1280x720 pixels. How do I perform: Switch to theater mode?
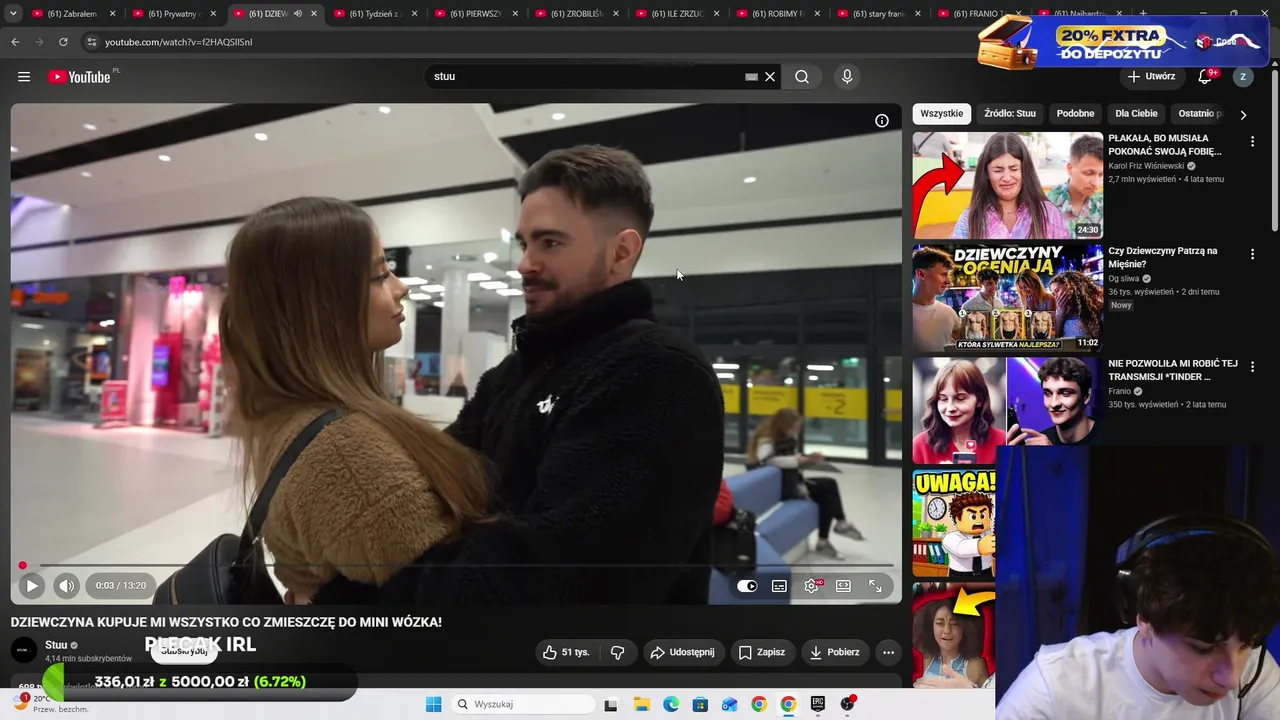[843, 586]
